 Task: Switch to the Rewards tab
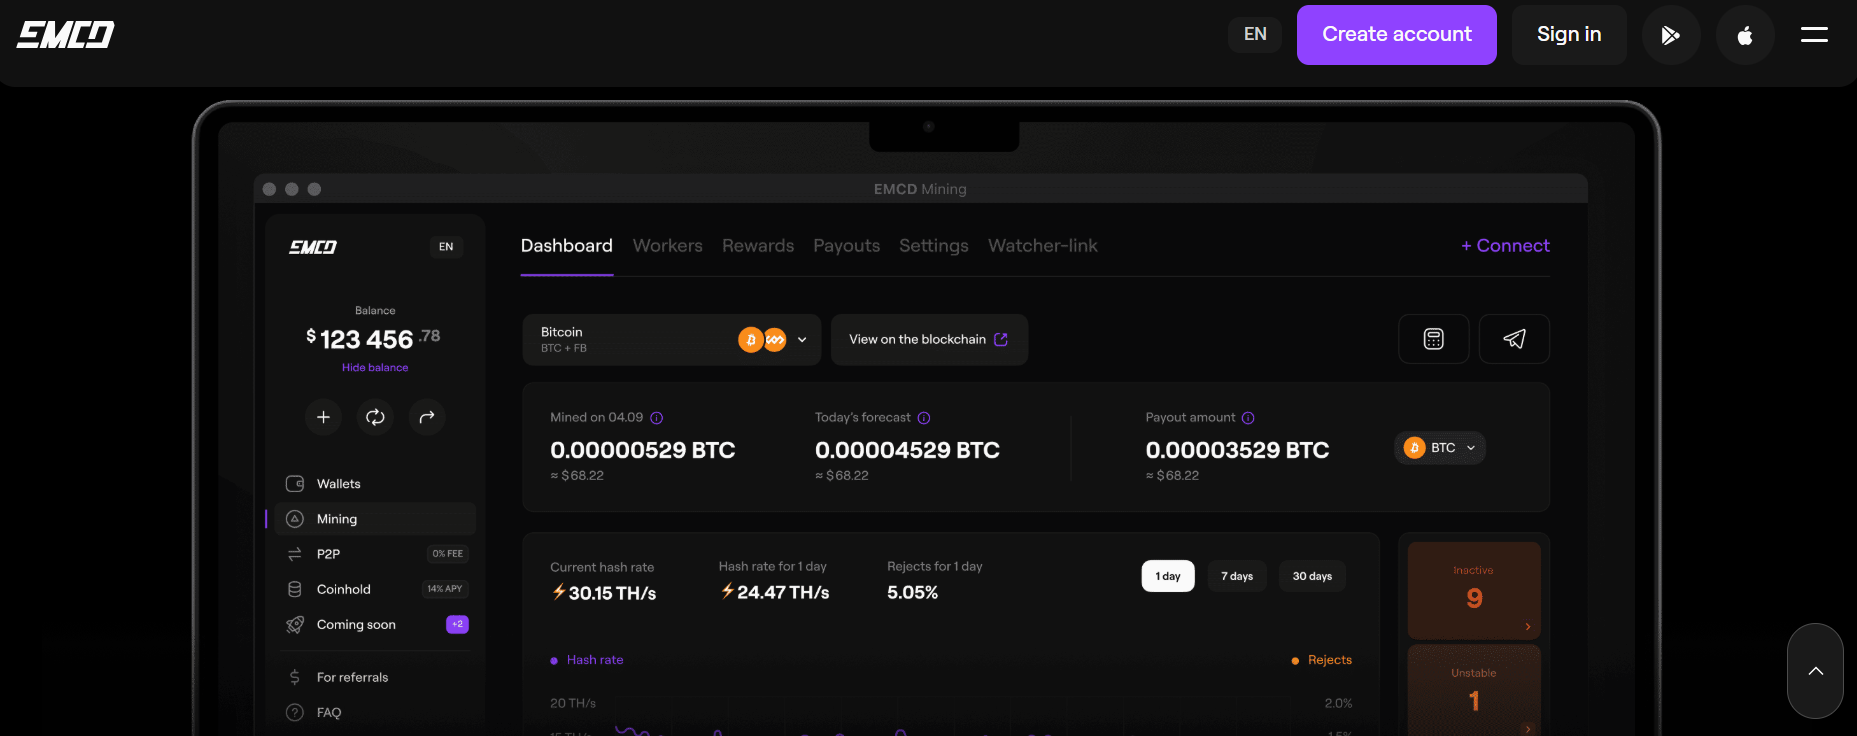[x=758, y=246]
